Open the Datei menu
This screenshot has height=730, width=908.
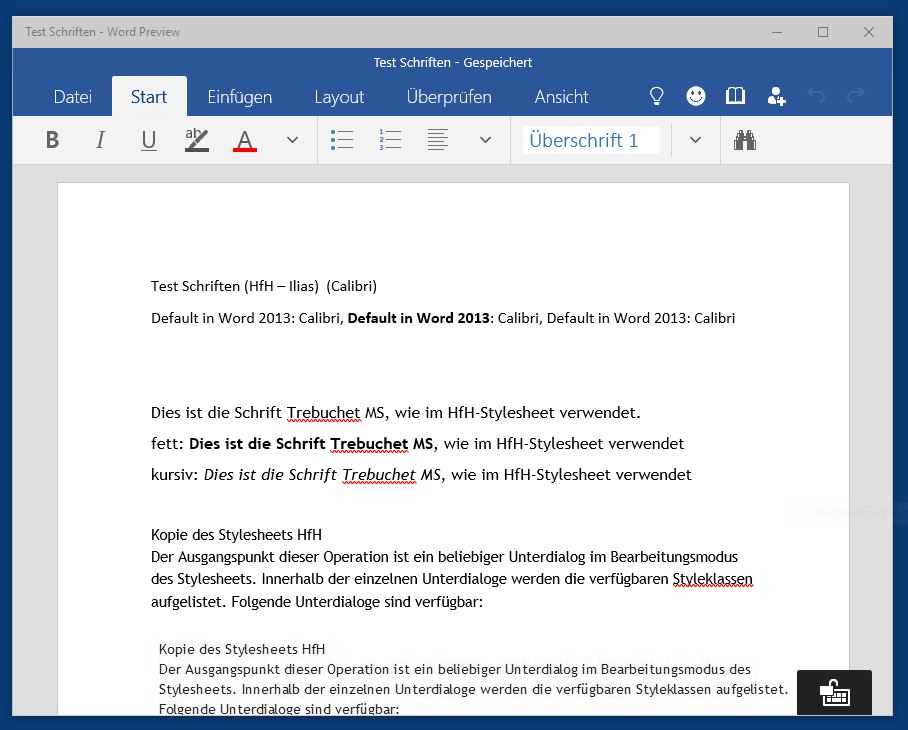pos(72,97)
